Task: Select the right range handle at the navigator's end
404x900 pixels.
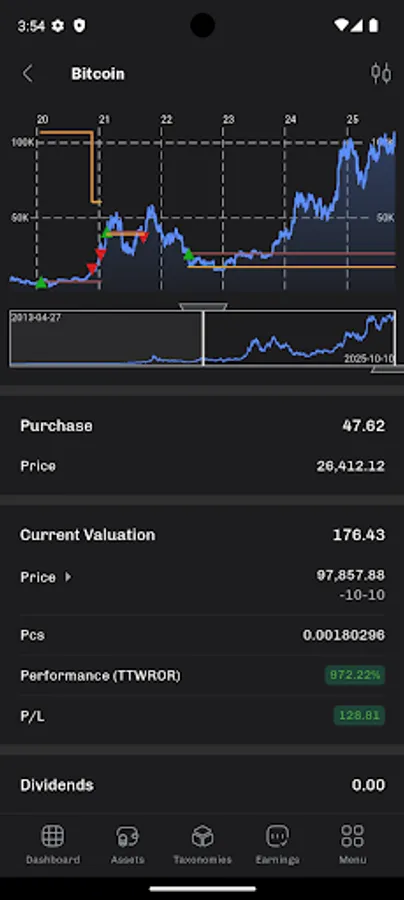Action: point(389,369)
